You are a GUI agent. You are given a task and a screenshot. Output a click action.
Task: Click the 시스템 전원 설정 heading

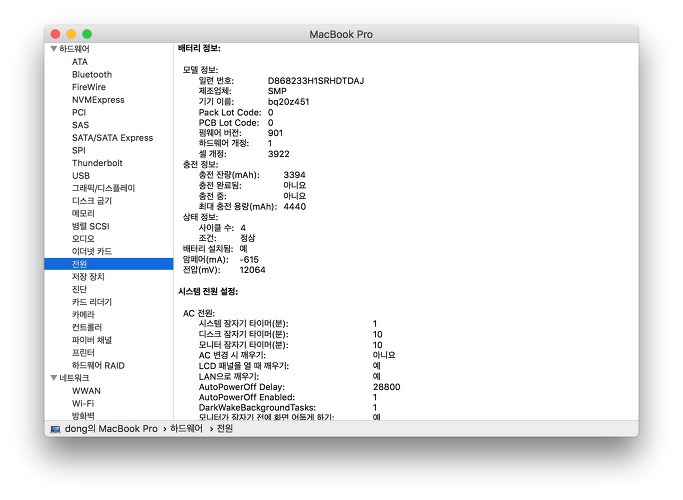208,291
